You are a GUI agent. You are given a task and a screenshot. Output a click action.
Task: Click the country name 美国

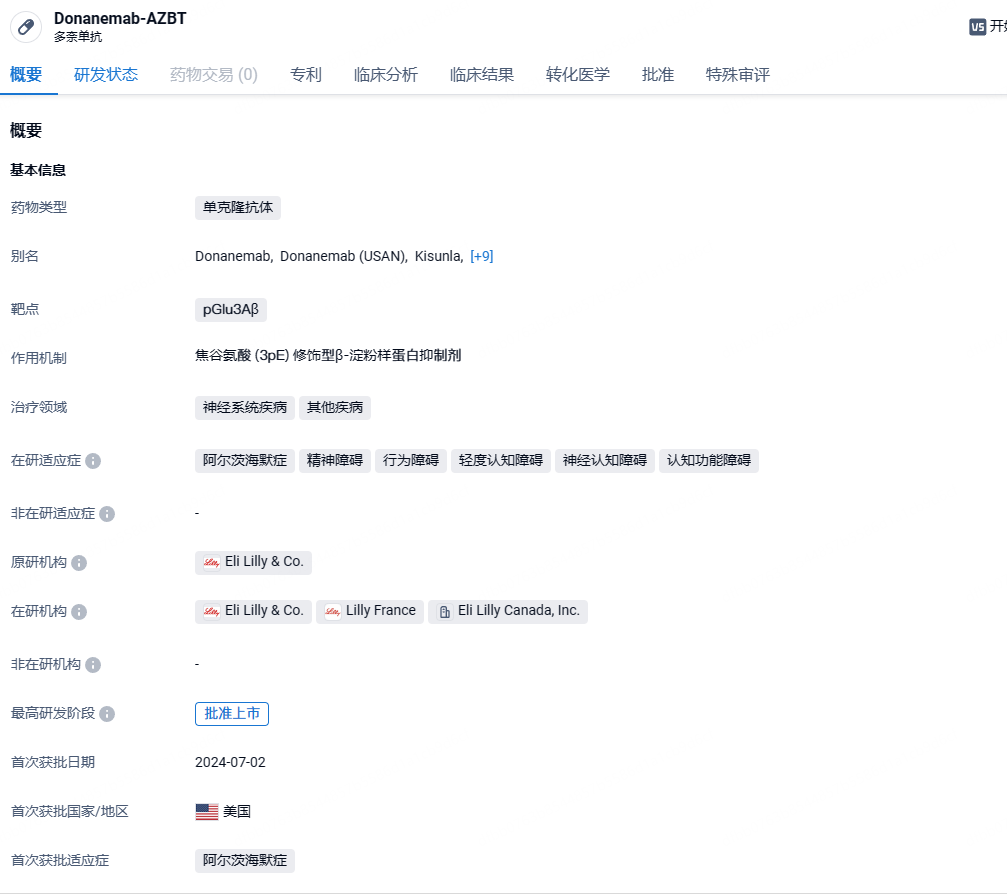point(236,812)
